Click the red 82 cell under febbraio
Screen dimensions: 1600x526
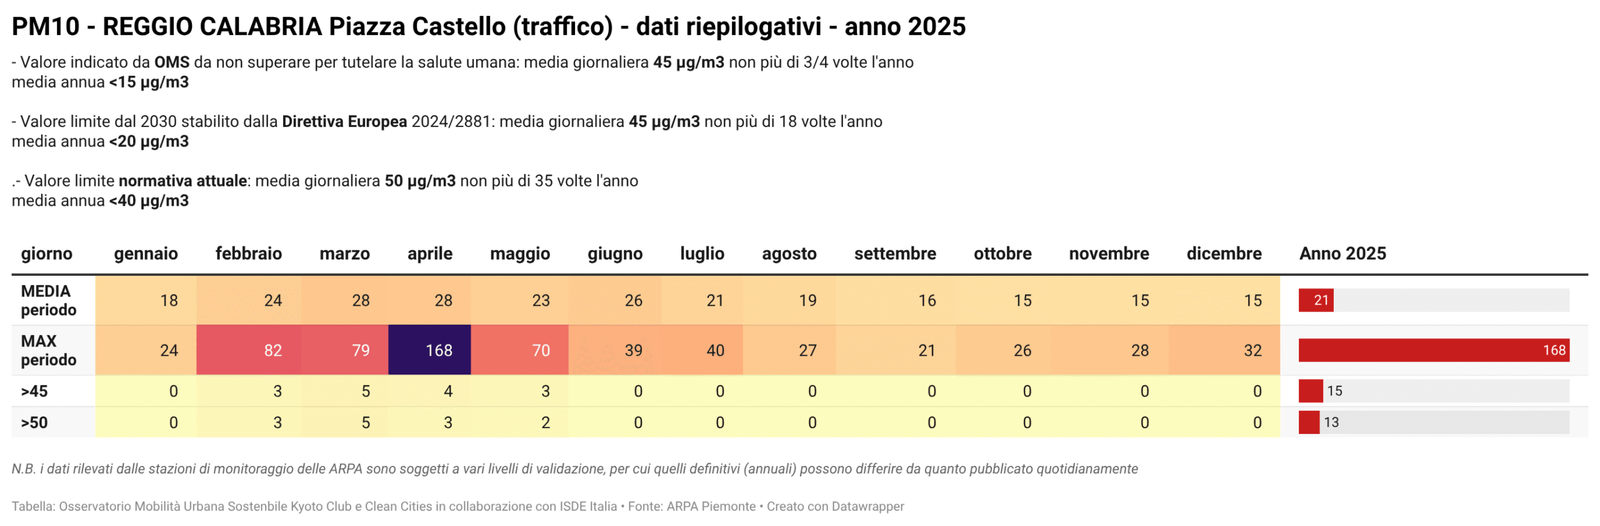(248, 350)
